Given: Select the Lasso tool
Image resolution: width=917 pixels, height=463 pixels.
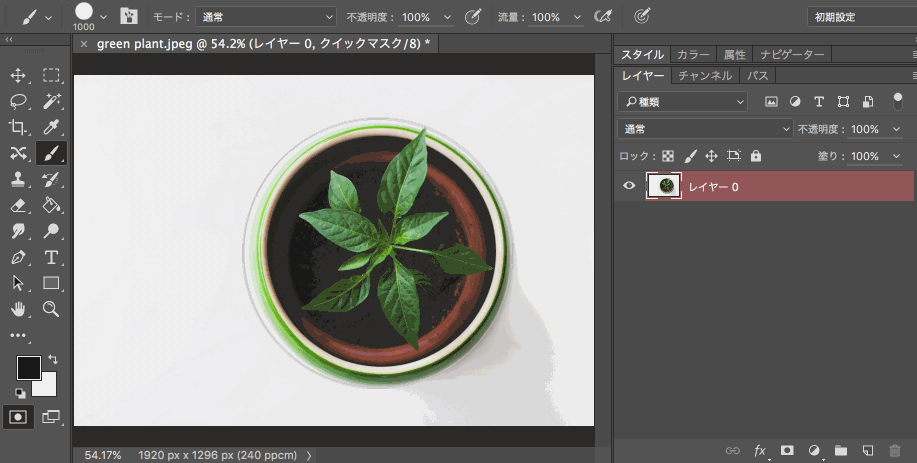Looking at the screenshot, I should point(18,101).
